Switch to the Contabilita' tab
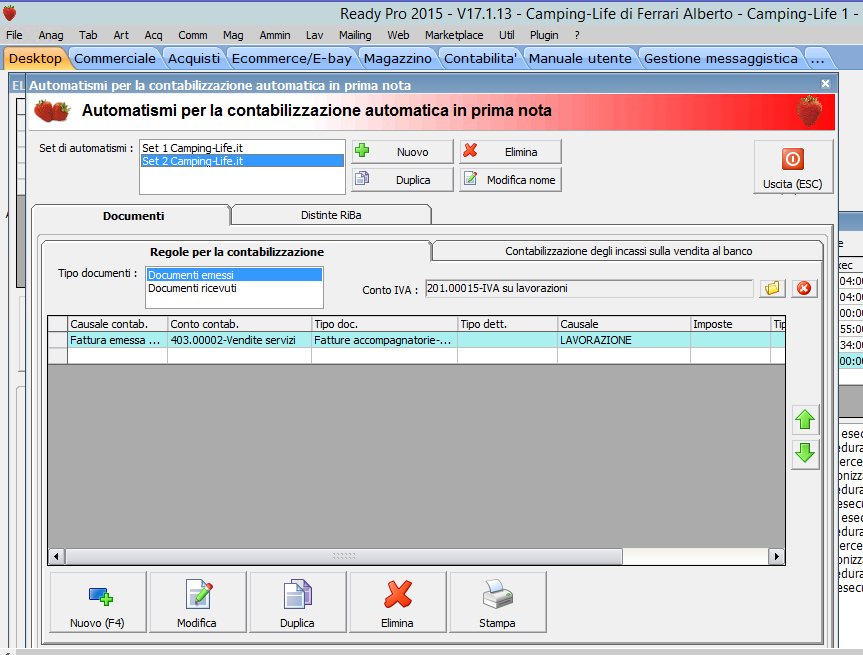863x655 pixels. (480, 58)
